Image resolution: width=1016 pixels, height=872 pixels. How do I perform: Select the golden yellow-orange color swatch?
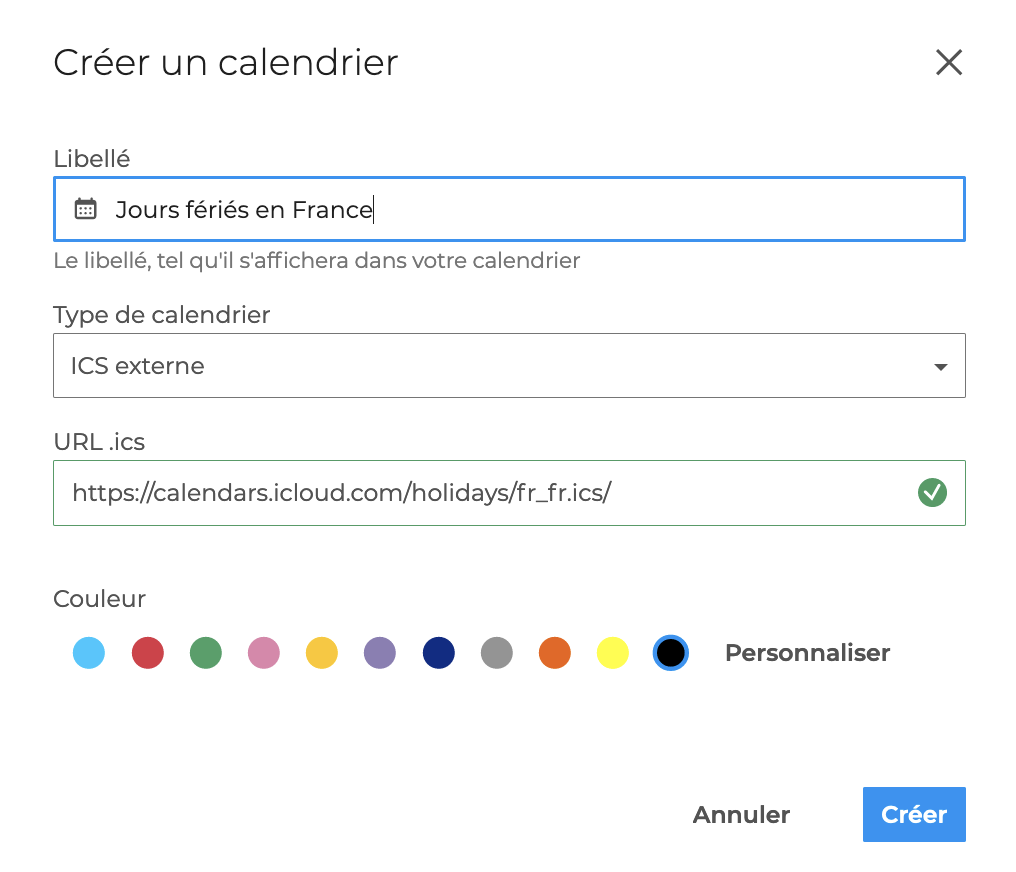click(322, 653)
